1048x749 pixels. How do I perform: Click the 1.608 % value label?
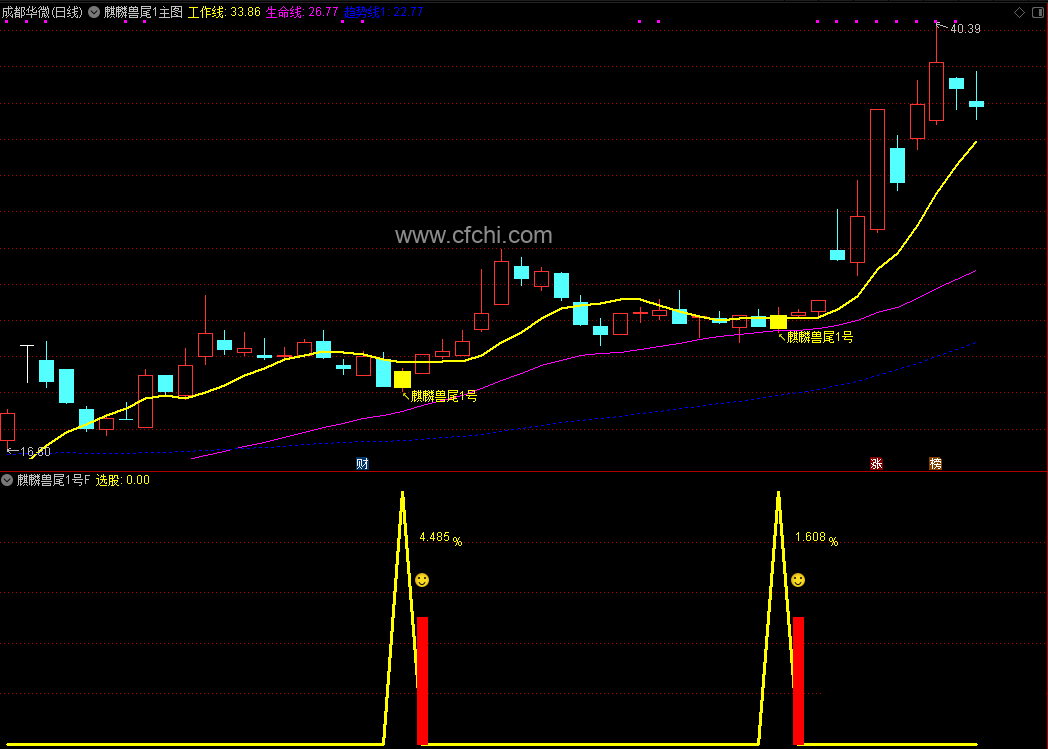(x=816, y=538)
